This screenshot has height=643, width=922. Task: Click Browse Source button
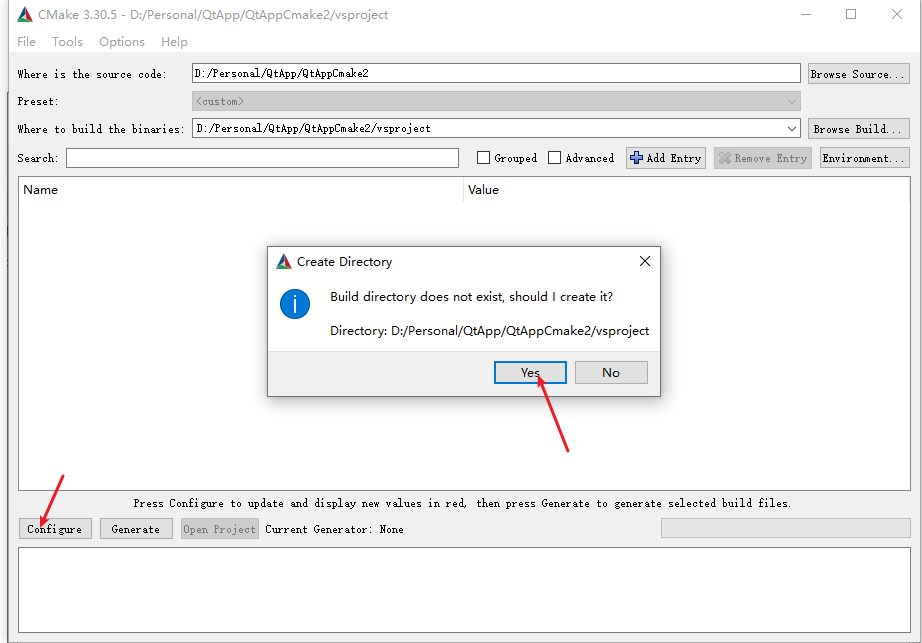[x=857, y=74]
